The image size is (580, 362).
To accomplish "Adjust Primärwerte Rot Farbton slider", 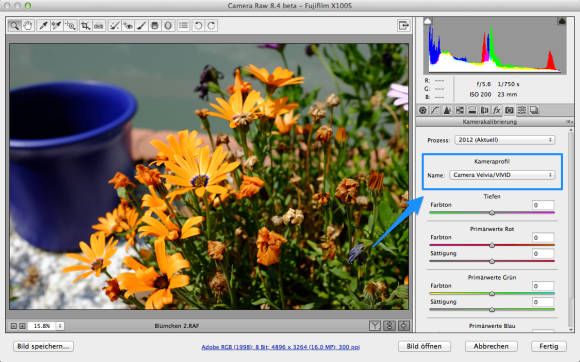I will (x=492, y=245).
